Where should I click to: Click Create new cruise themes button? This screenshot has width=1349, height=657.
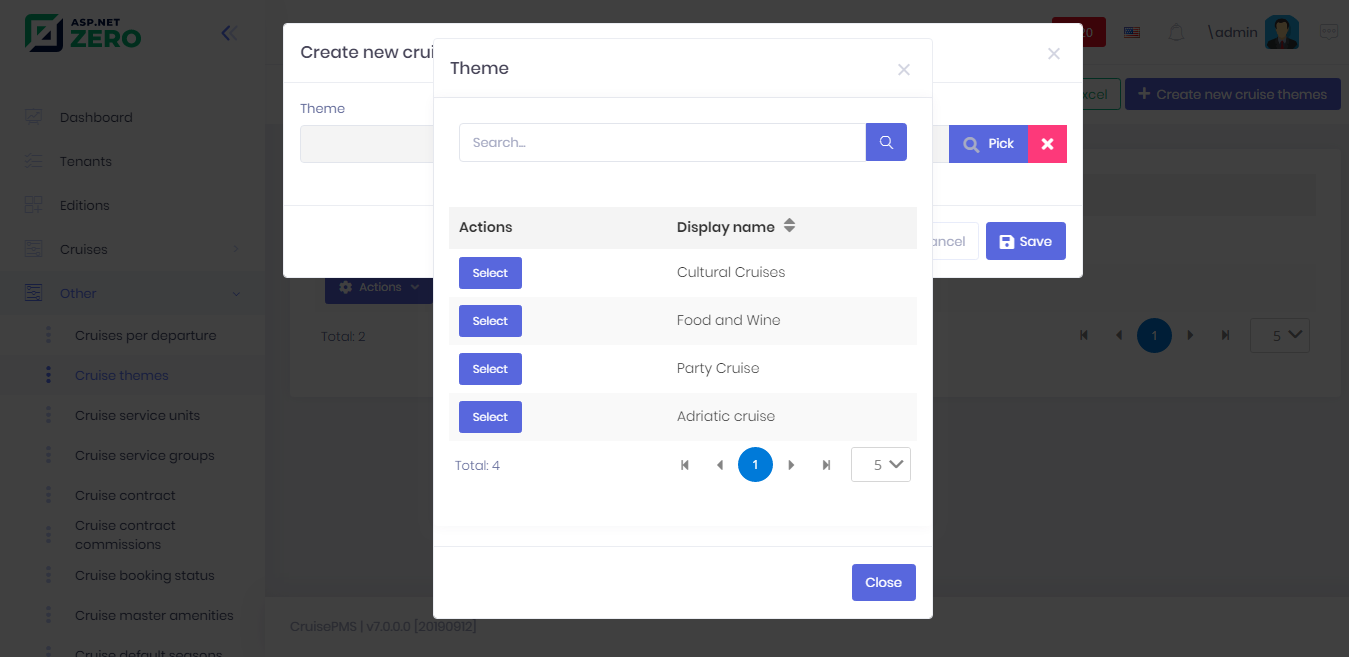coord(1233,94)
